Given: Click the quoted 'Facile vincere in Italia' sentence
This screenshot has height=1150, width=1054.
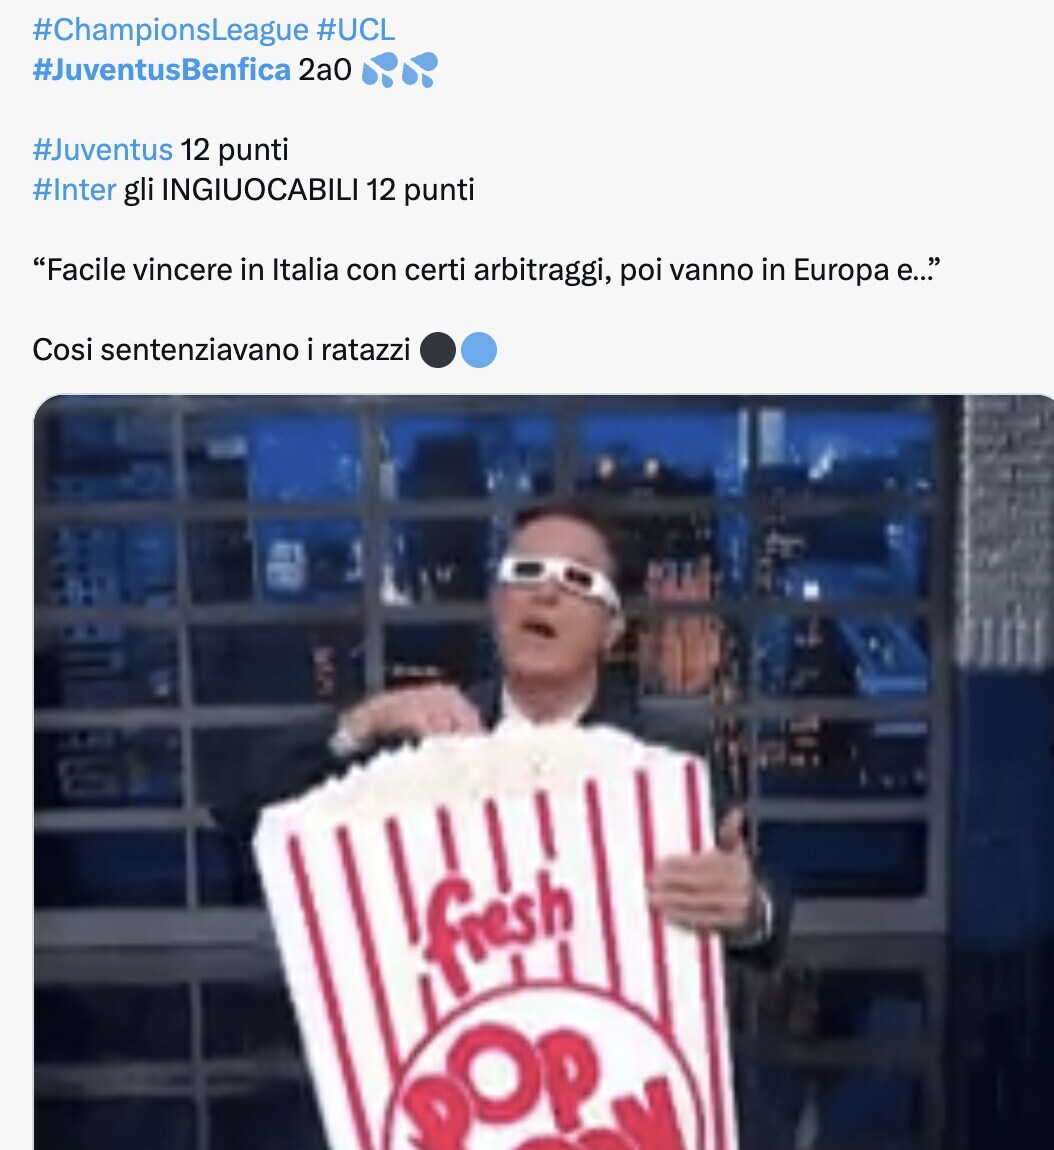Looking at the screenshot, I should [x=486, y=269].
